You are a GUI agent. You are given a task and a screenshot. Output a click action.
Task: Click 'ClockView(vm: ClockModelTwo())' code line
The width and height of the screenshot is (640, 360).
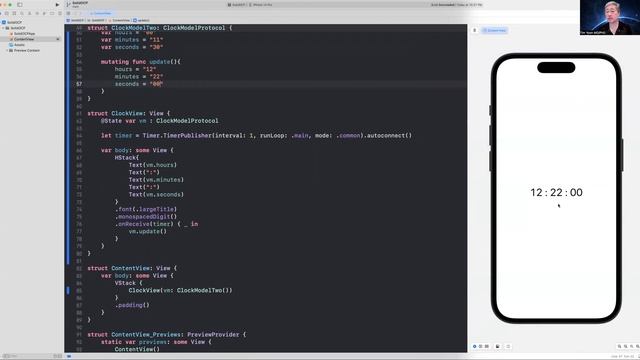(x=180, y=290)
